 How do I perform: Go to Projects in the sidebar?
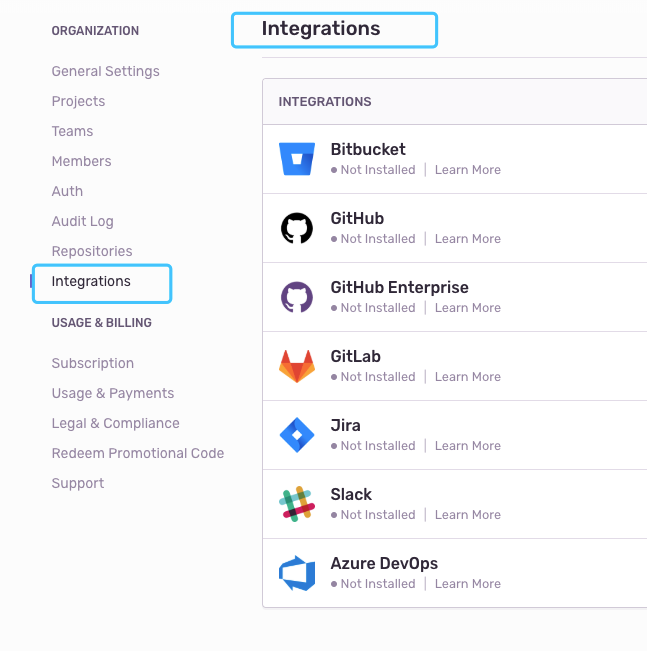[x=78, y=101]
